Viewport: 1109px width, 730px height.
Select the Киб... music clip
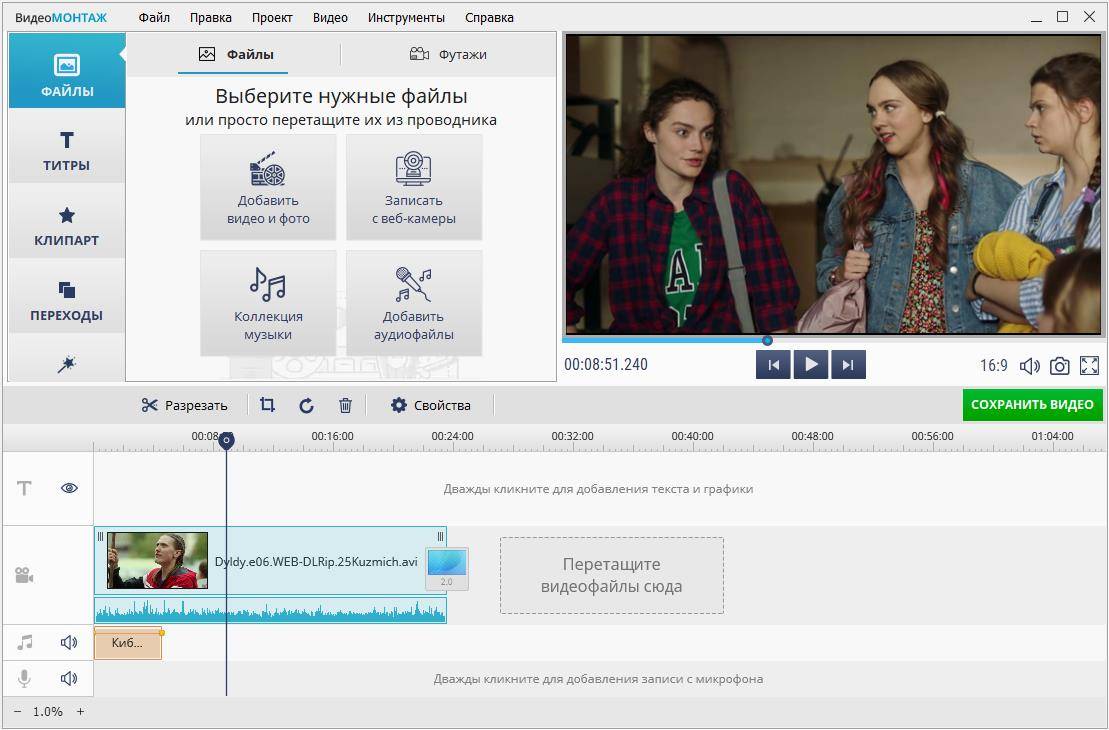(x=128, y=643)
